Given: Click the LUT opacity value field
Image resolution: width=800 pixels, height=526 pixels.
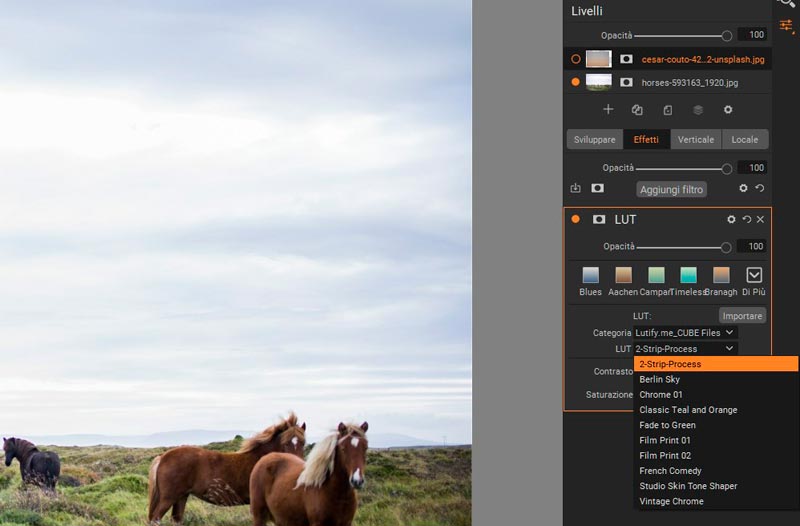Looking at the screenshot, I should [x=752, y=246].
